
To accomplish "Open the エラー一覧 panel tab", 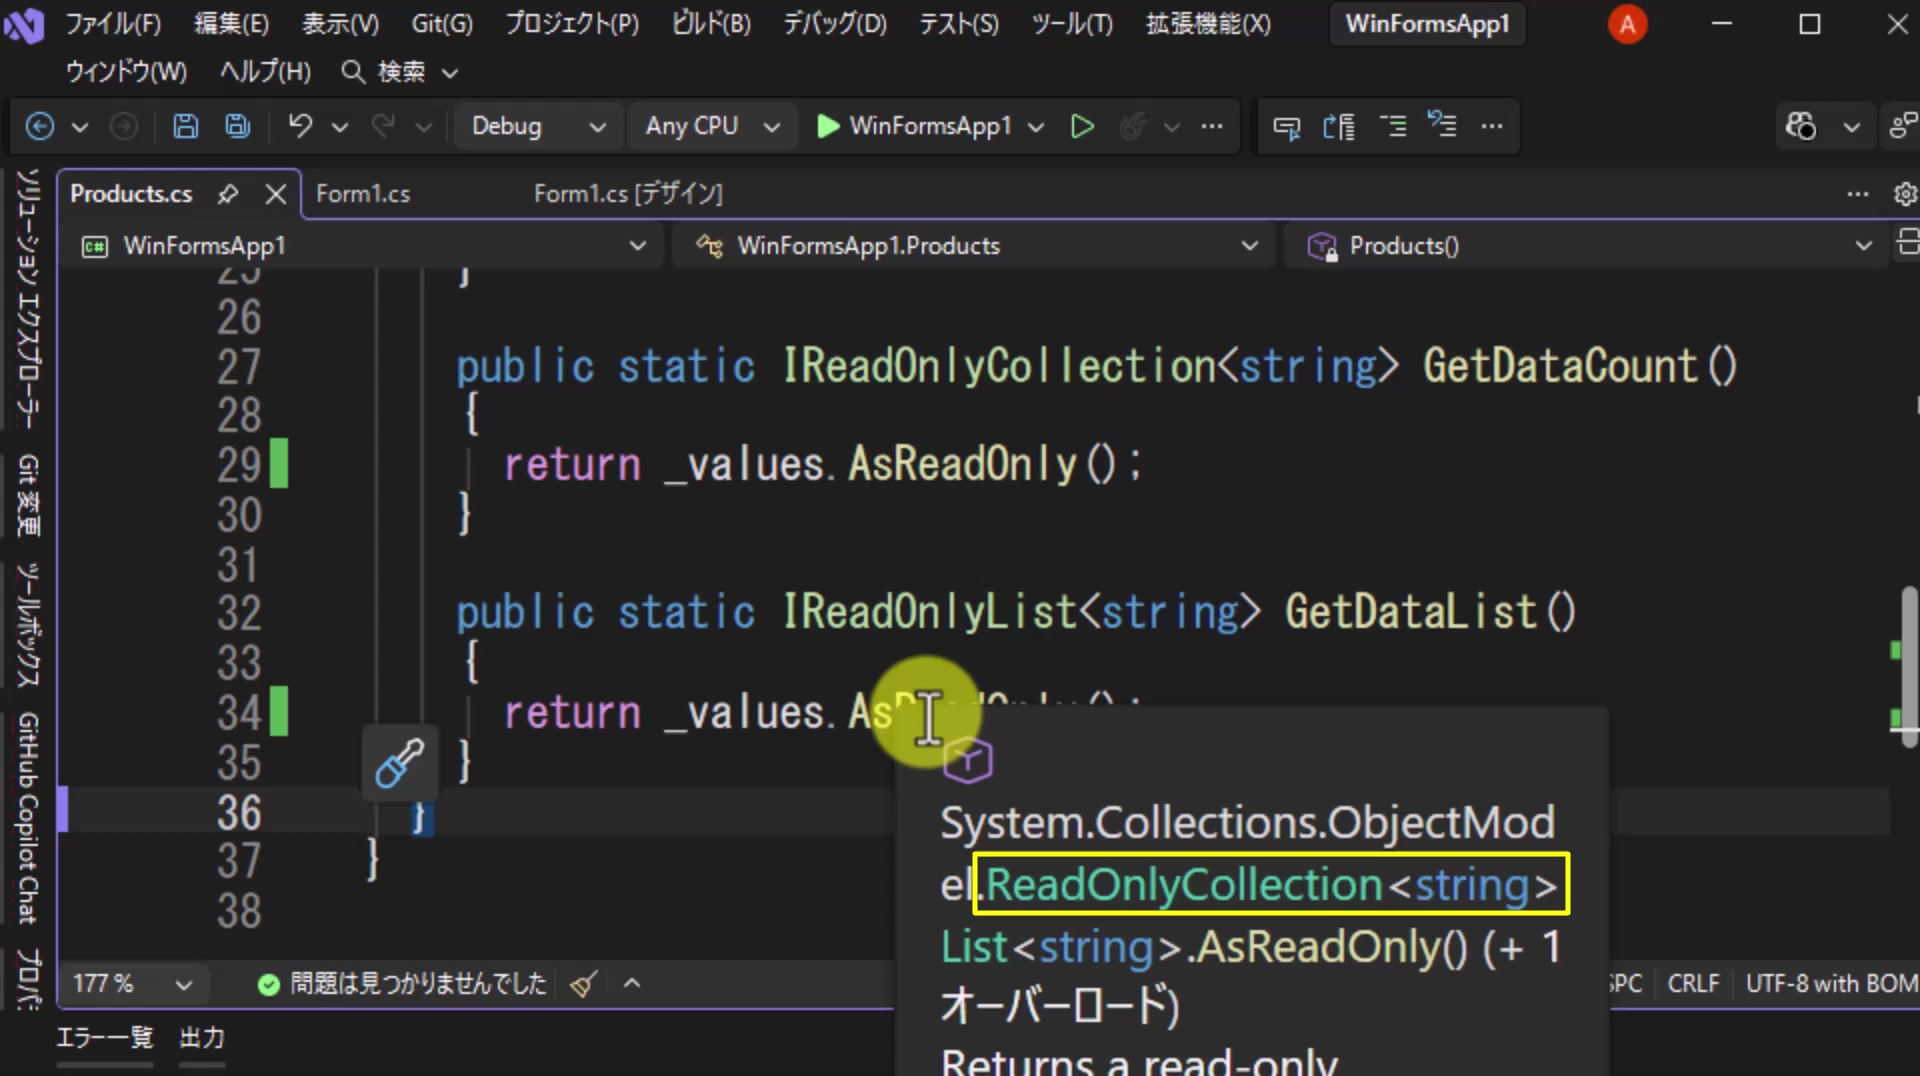I will point(105,1038).
